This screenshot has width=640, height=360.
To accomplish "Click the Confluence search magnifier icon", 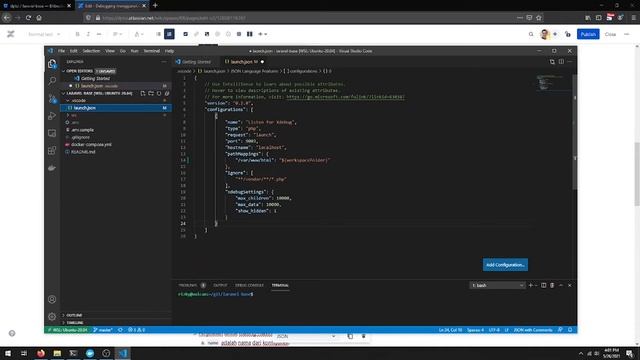I will pyautogui.click(x=531, y=34).
